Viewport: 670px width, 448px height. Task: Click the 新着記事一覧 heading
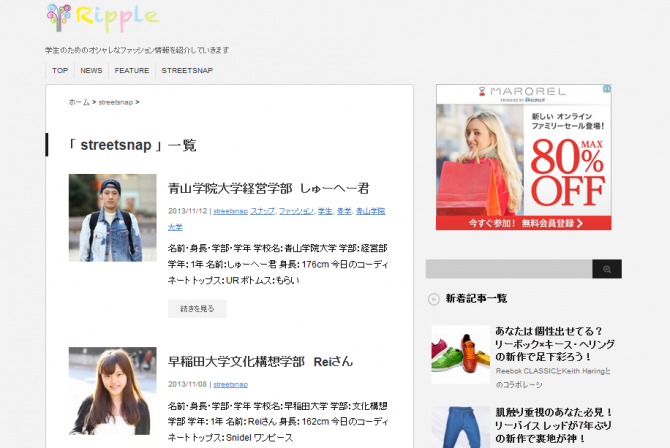click(476, 298)
